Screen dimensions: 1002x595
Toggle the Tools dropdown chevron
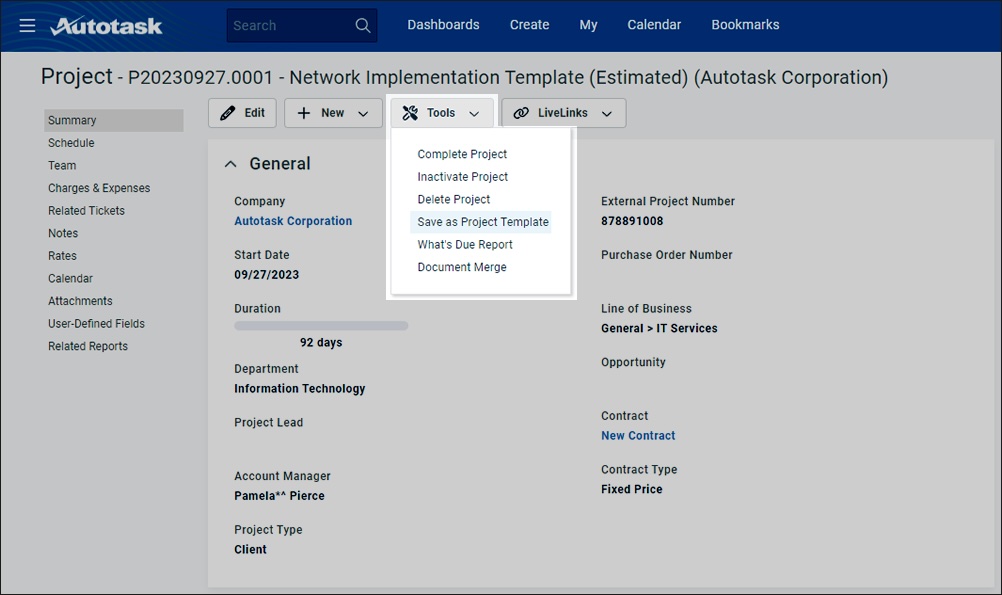(474, 114)
